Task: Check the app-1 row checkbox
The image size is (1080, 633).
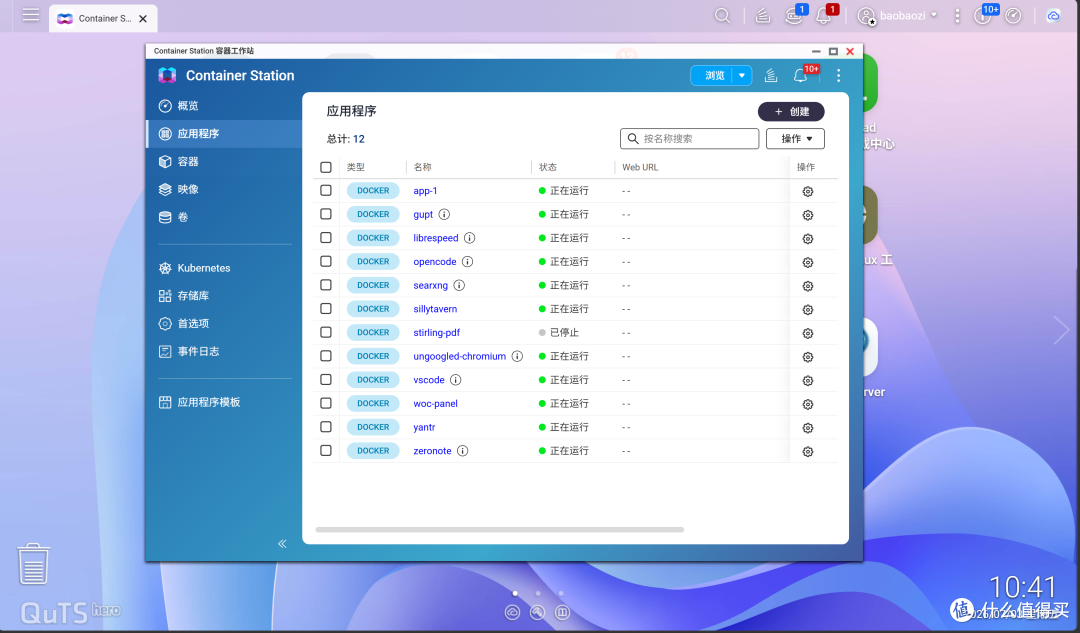Action: [326, 190]
